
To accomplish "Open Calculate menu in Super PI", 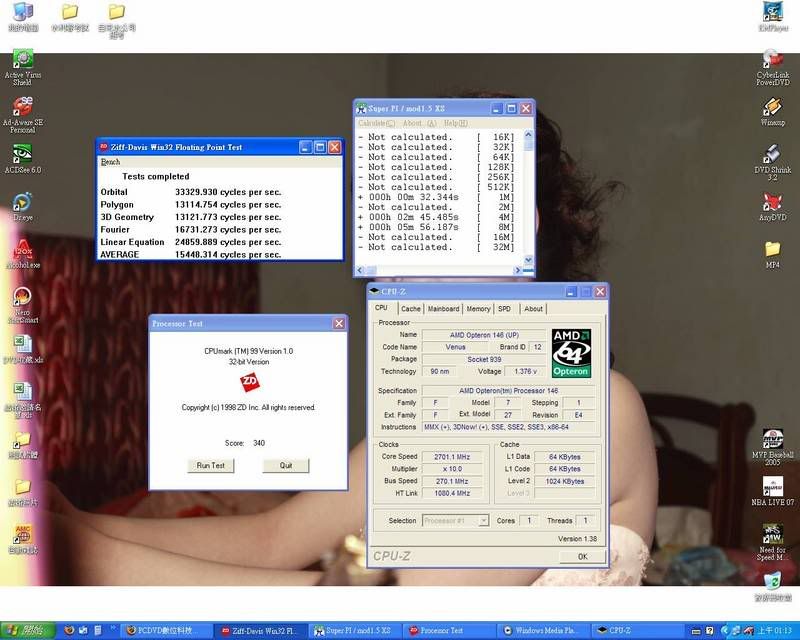I will [376, 123].
